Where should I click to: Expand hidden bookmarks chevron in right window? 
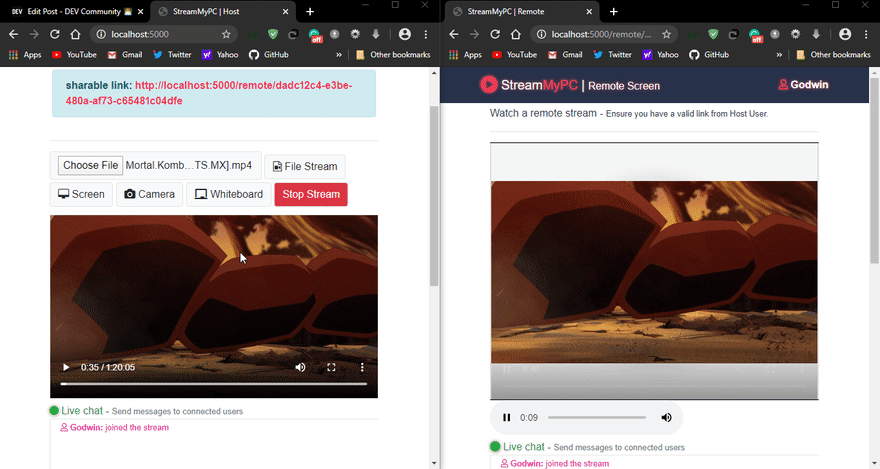(x=778, y=54)
